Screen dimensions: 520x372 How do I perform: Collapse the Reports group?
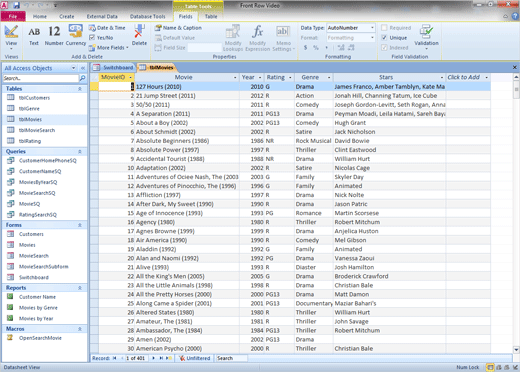[80, 288]
